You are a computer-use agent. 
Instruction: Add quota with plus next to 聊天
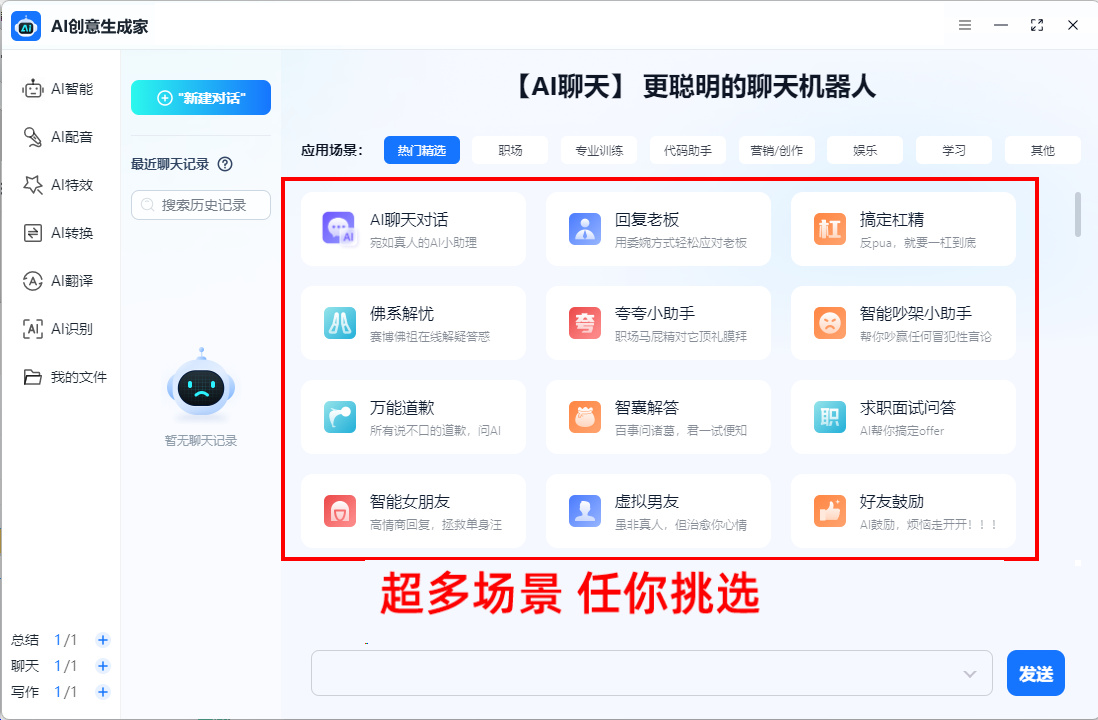103,665
